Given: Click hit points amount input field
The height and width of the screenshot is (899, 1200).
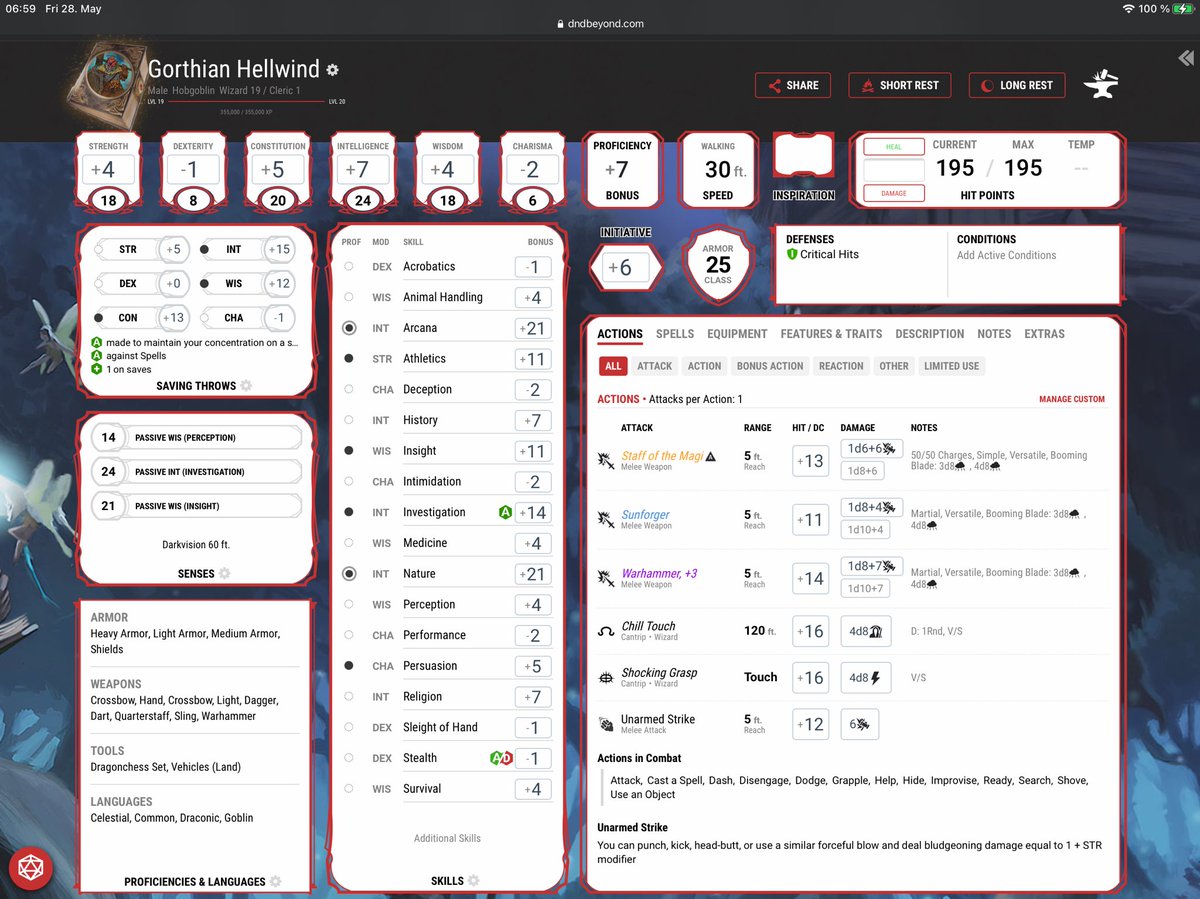Looking at the screenshot, I should [x=894, y=170].
